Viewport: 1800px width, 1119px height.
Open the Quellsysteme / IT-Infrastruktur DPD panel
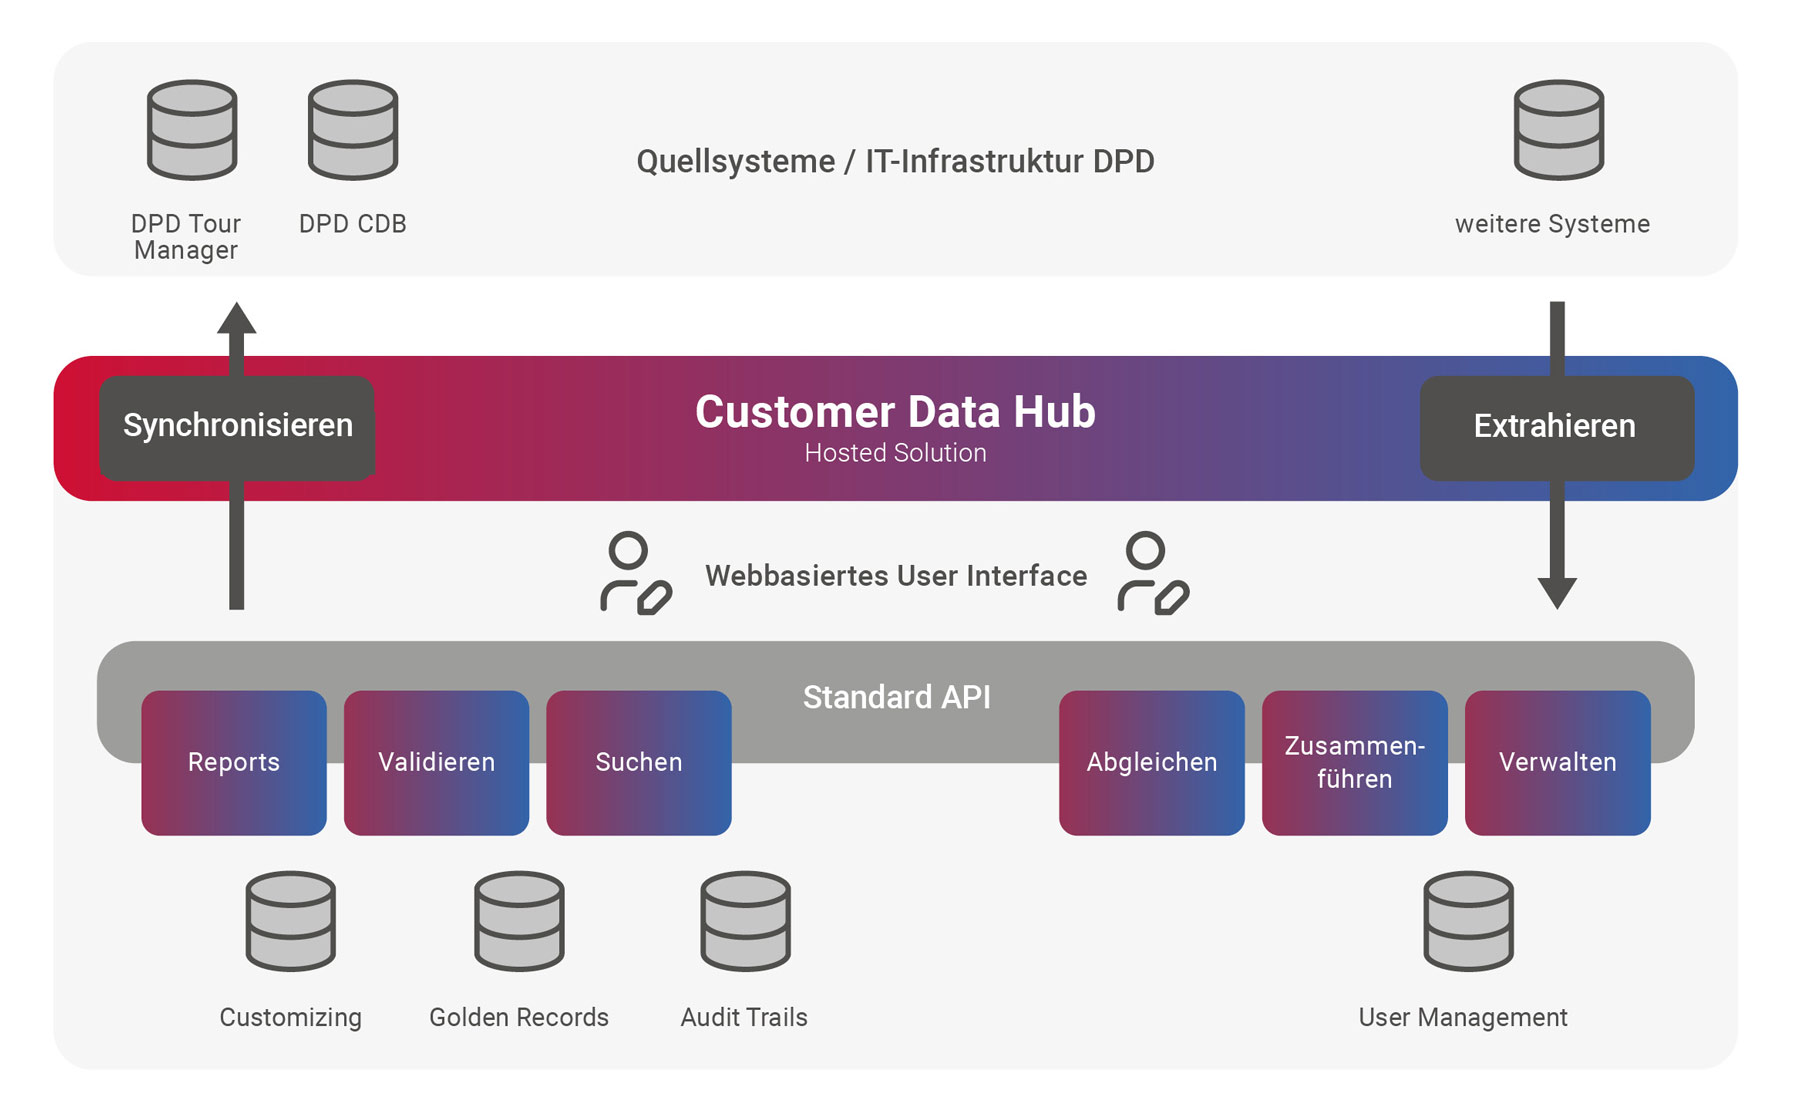(x=895, y=160)
